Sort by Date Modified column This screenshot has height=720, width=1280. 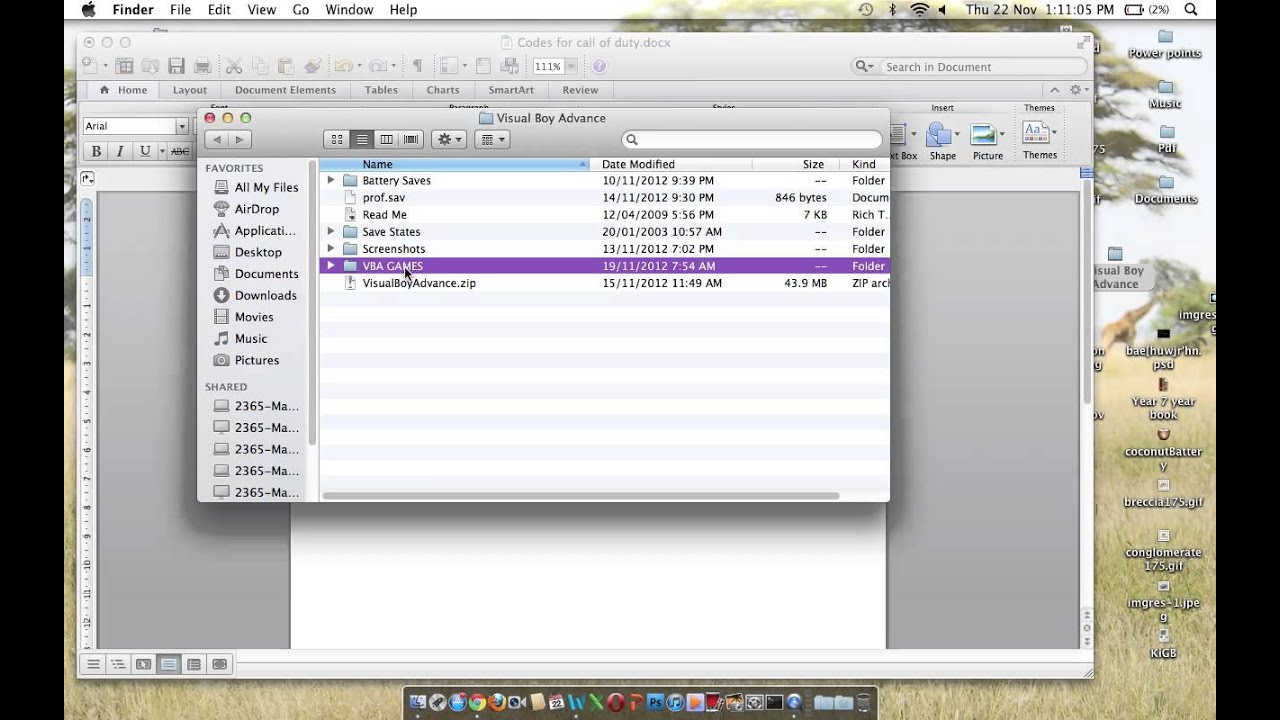670,164
